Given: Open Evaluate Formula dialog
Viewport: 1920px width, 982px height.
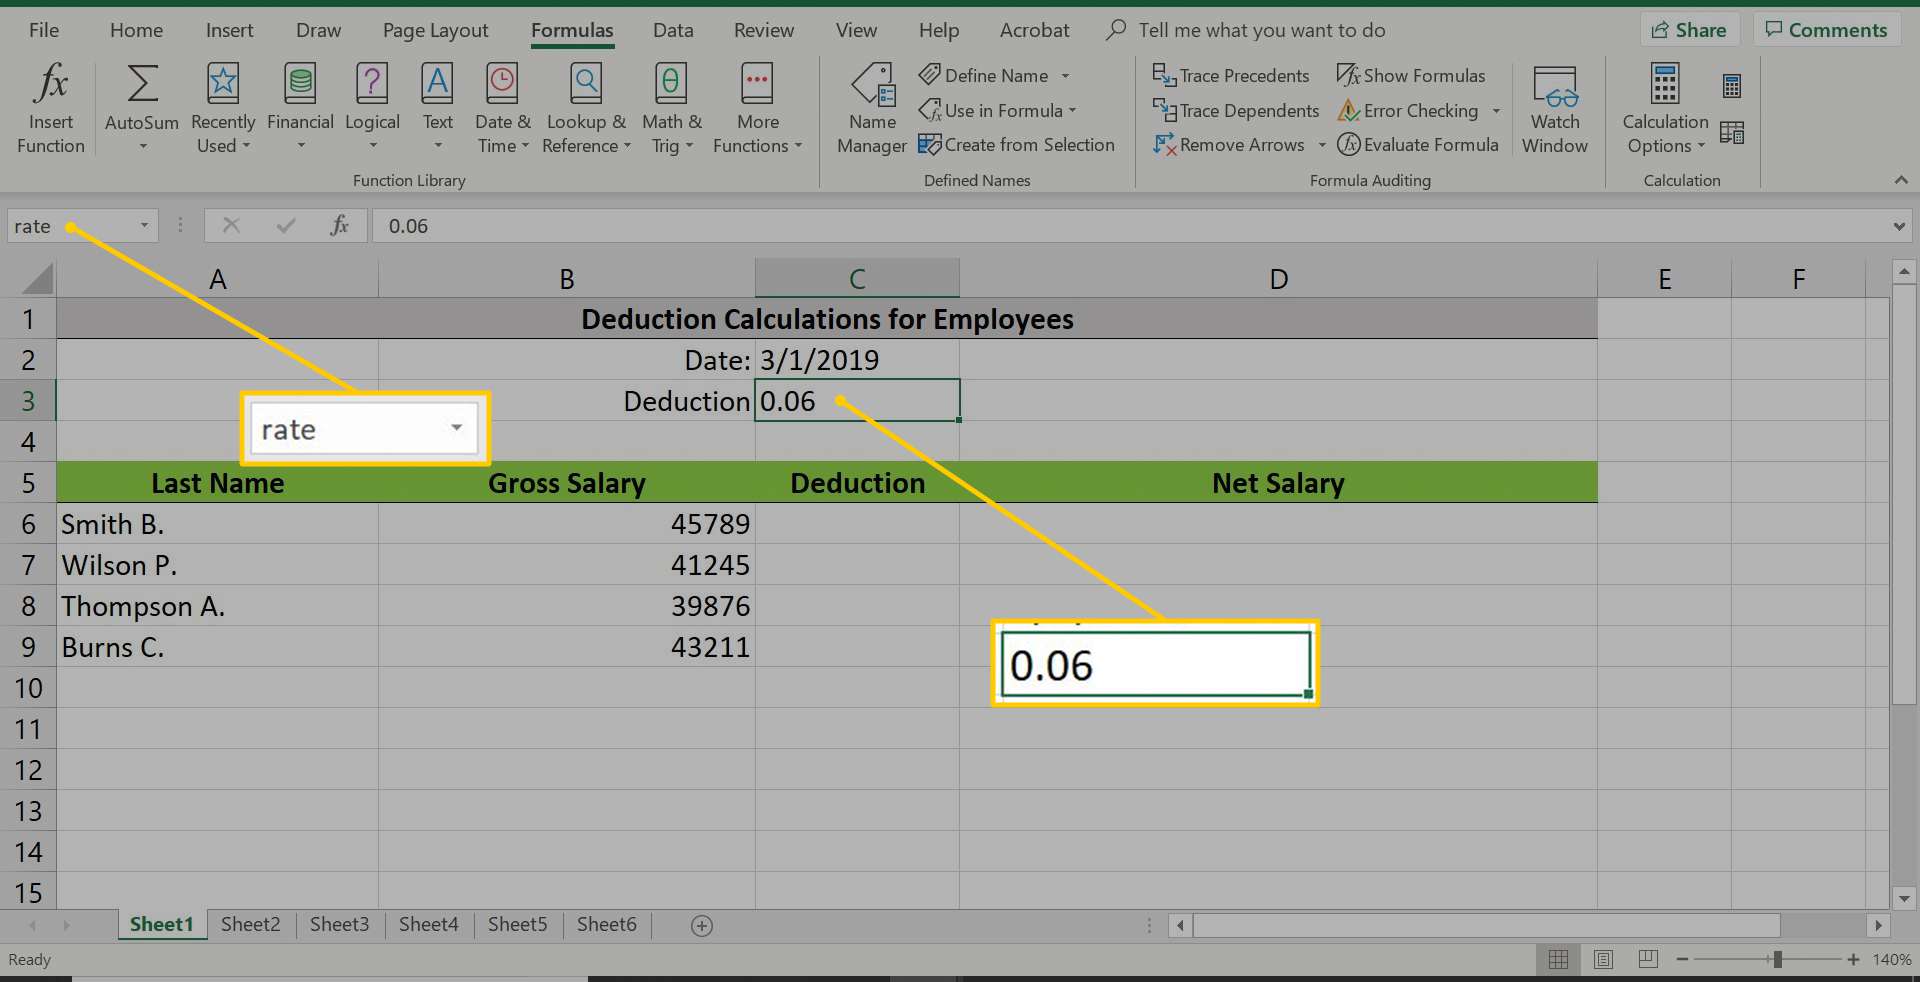Looking at the screenshot, I should (1418, 145).
